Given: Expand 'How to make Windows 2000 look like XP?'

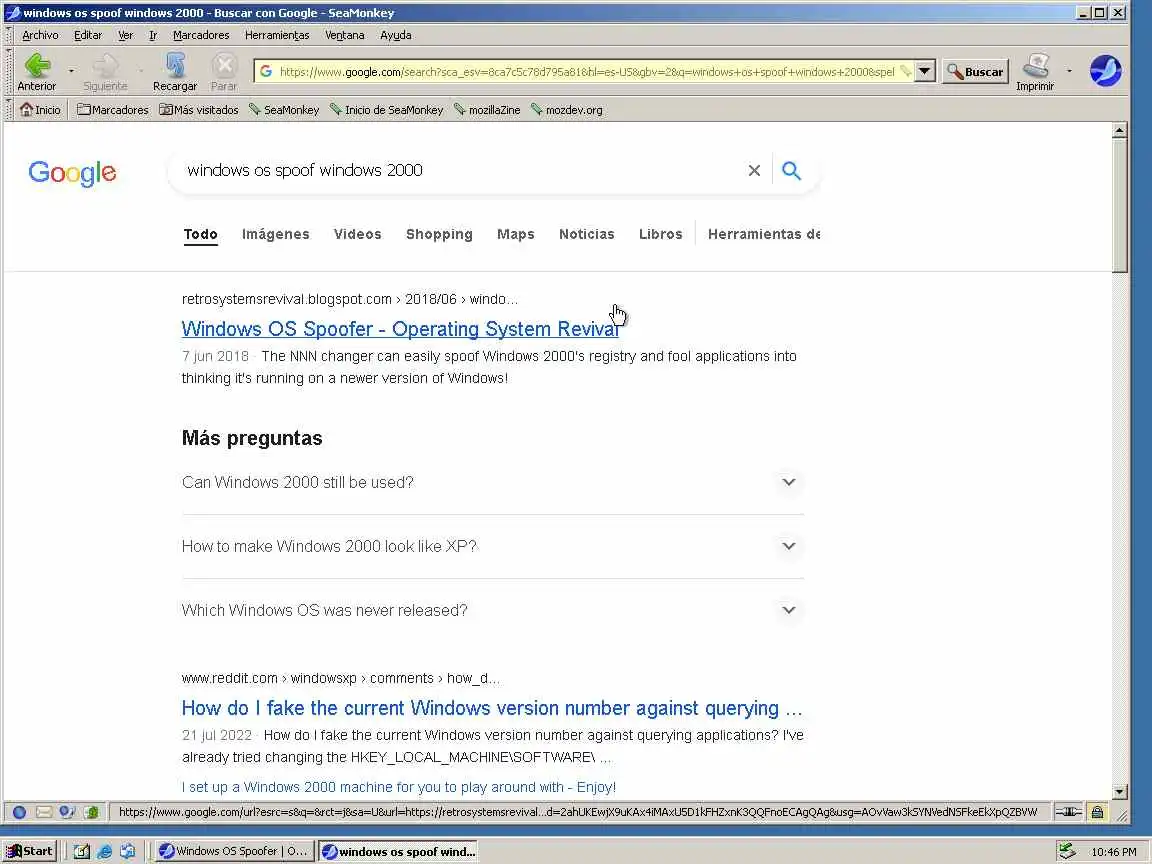Looking at the screenshot, I should [492, 546].
